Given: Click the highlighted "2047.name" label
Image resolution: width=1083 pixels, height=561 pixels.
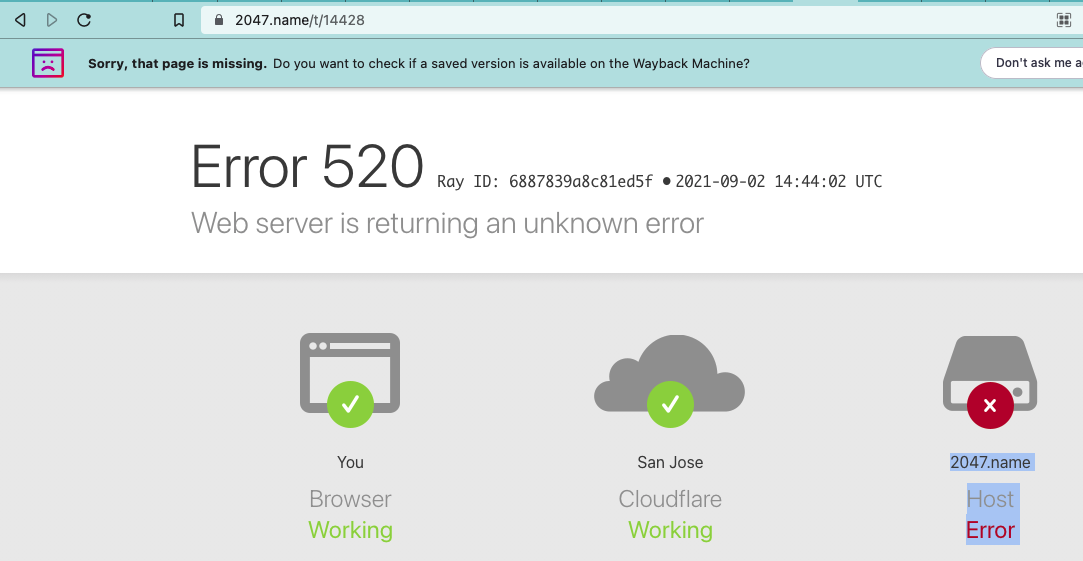Looking at the screenshot, I should pyautogui.click(x=990, y=462).
